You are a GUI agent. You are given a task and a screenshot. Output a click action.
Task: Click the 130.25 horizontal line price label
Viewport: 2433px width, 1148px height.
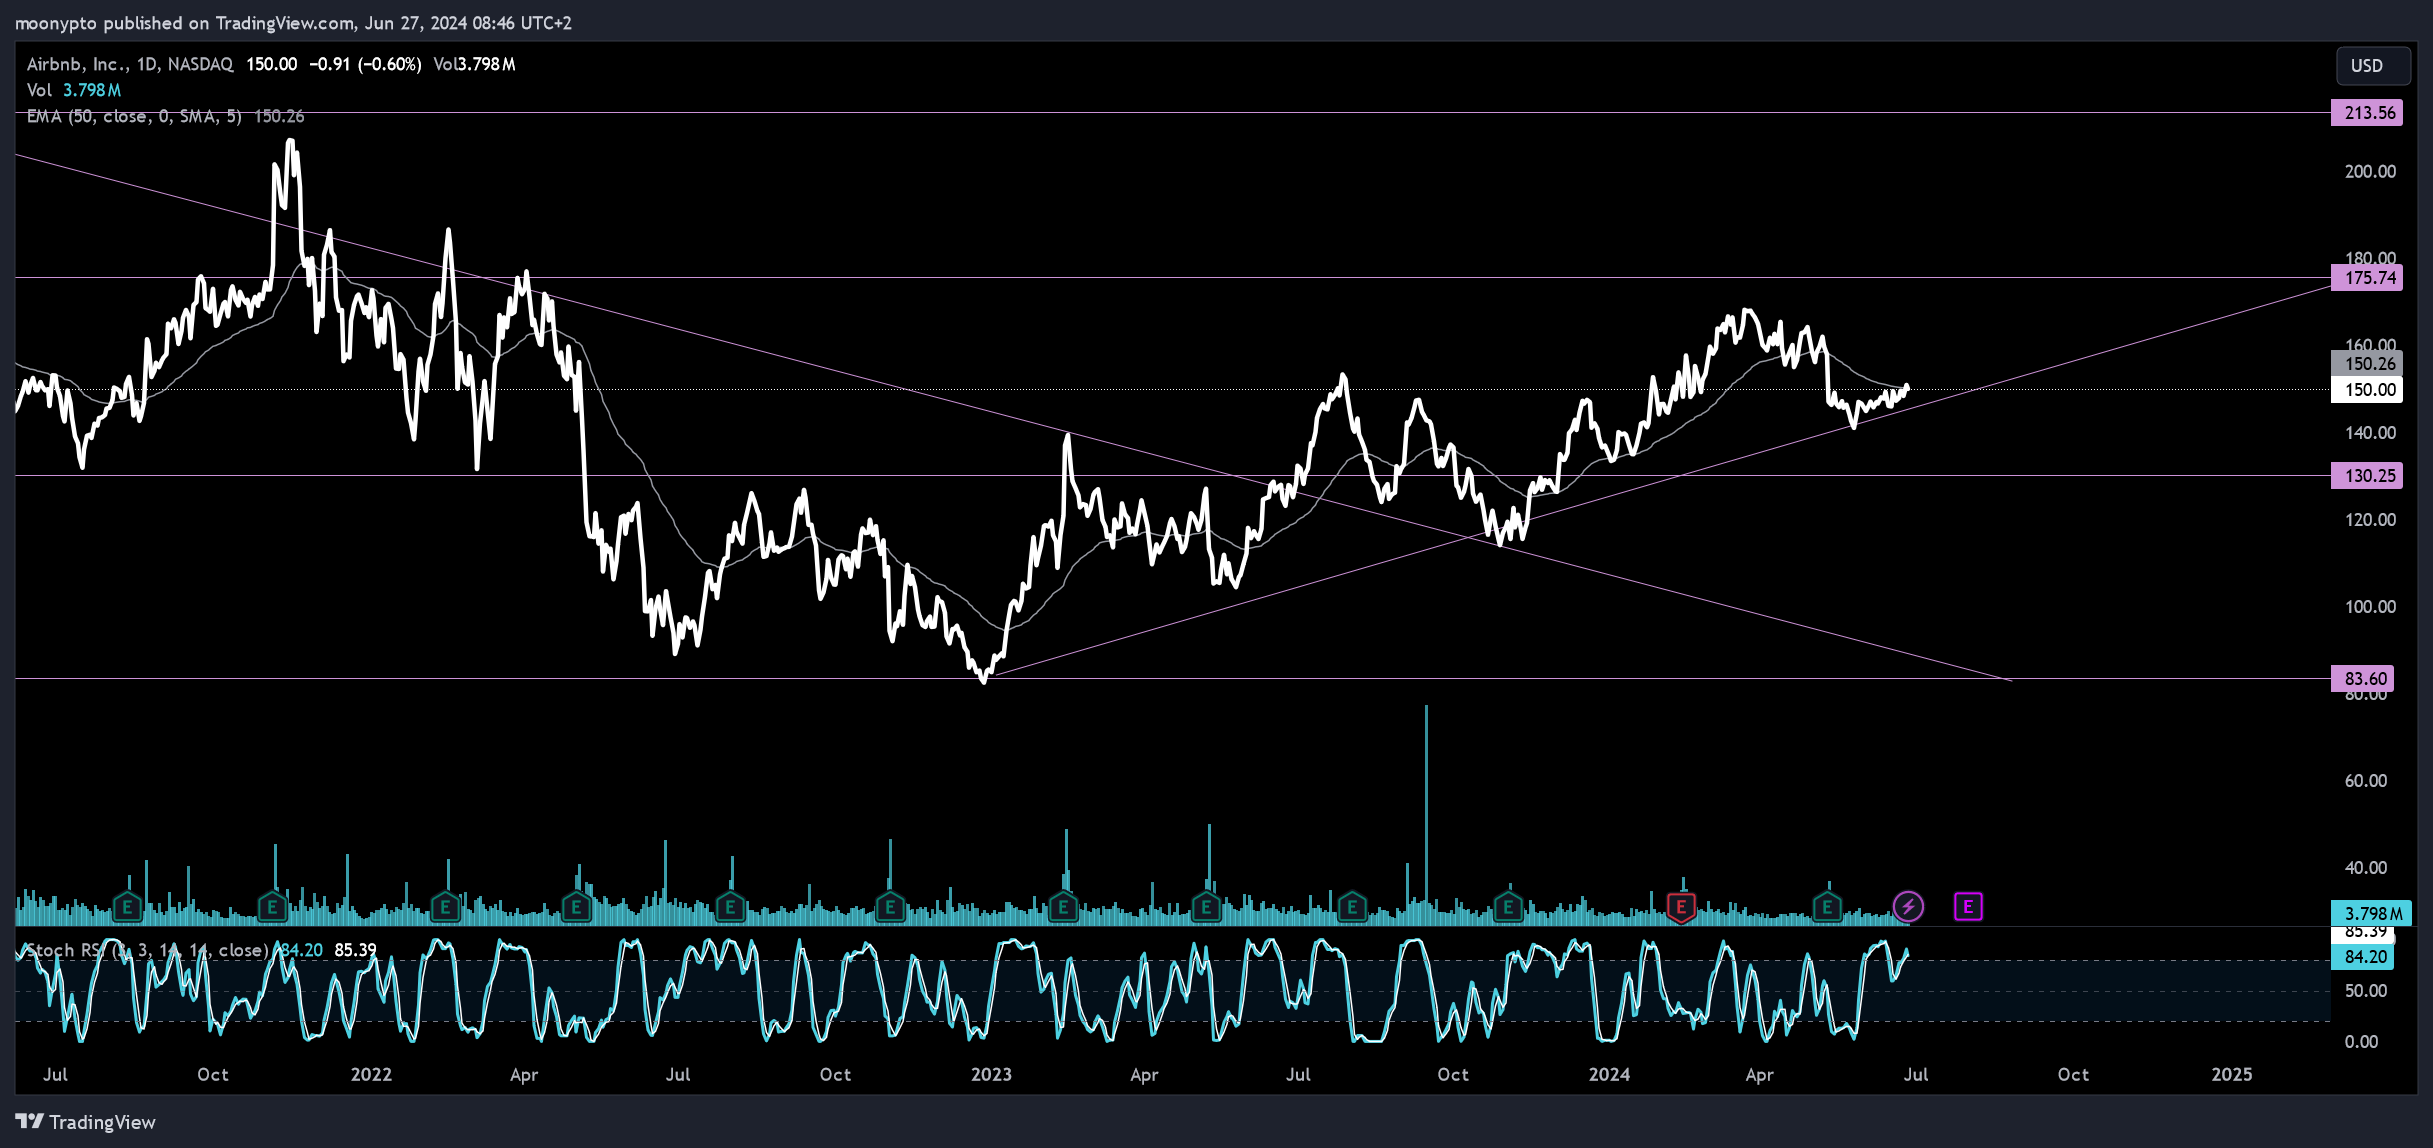(2368, 476)
